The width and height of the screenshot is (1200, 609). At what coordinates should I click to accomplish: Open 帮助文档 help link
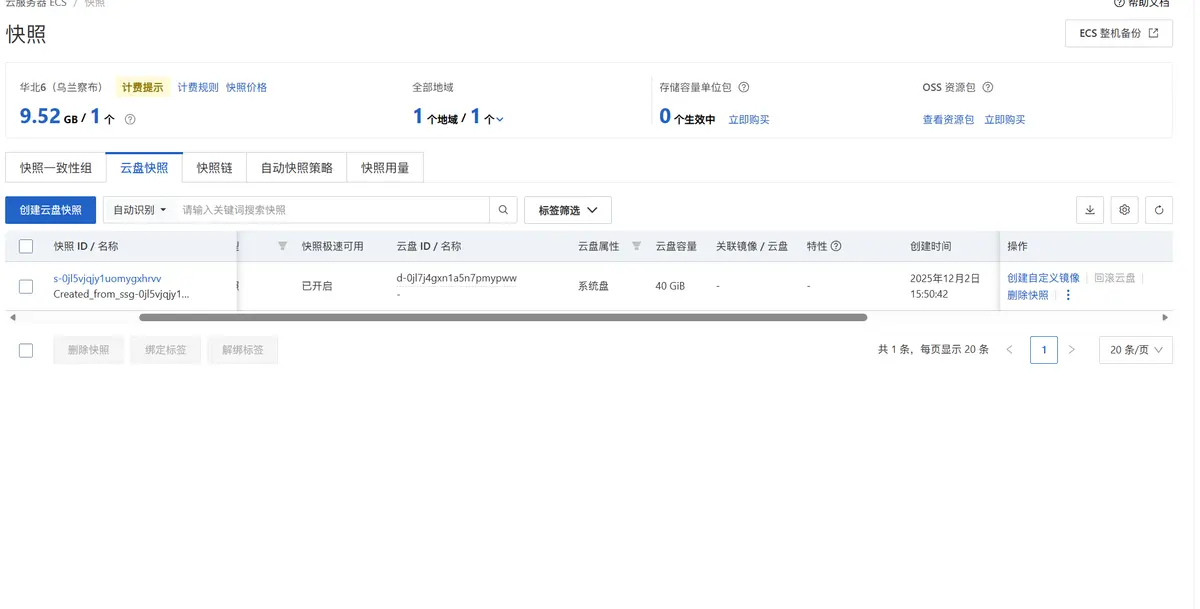point(1141,4)
